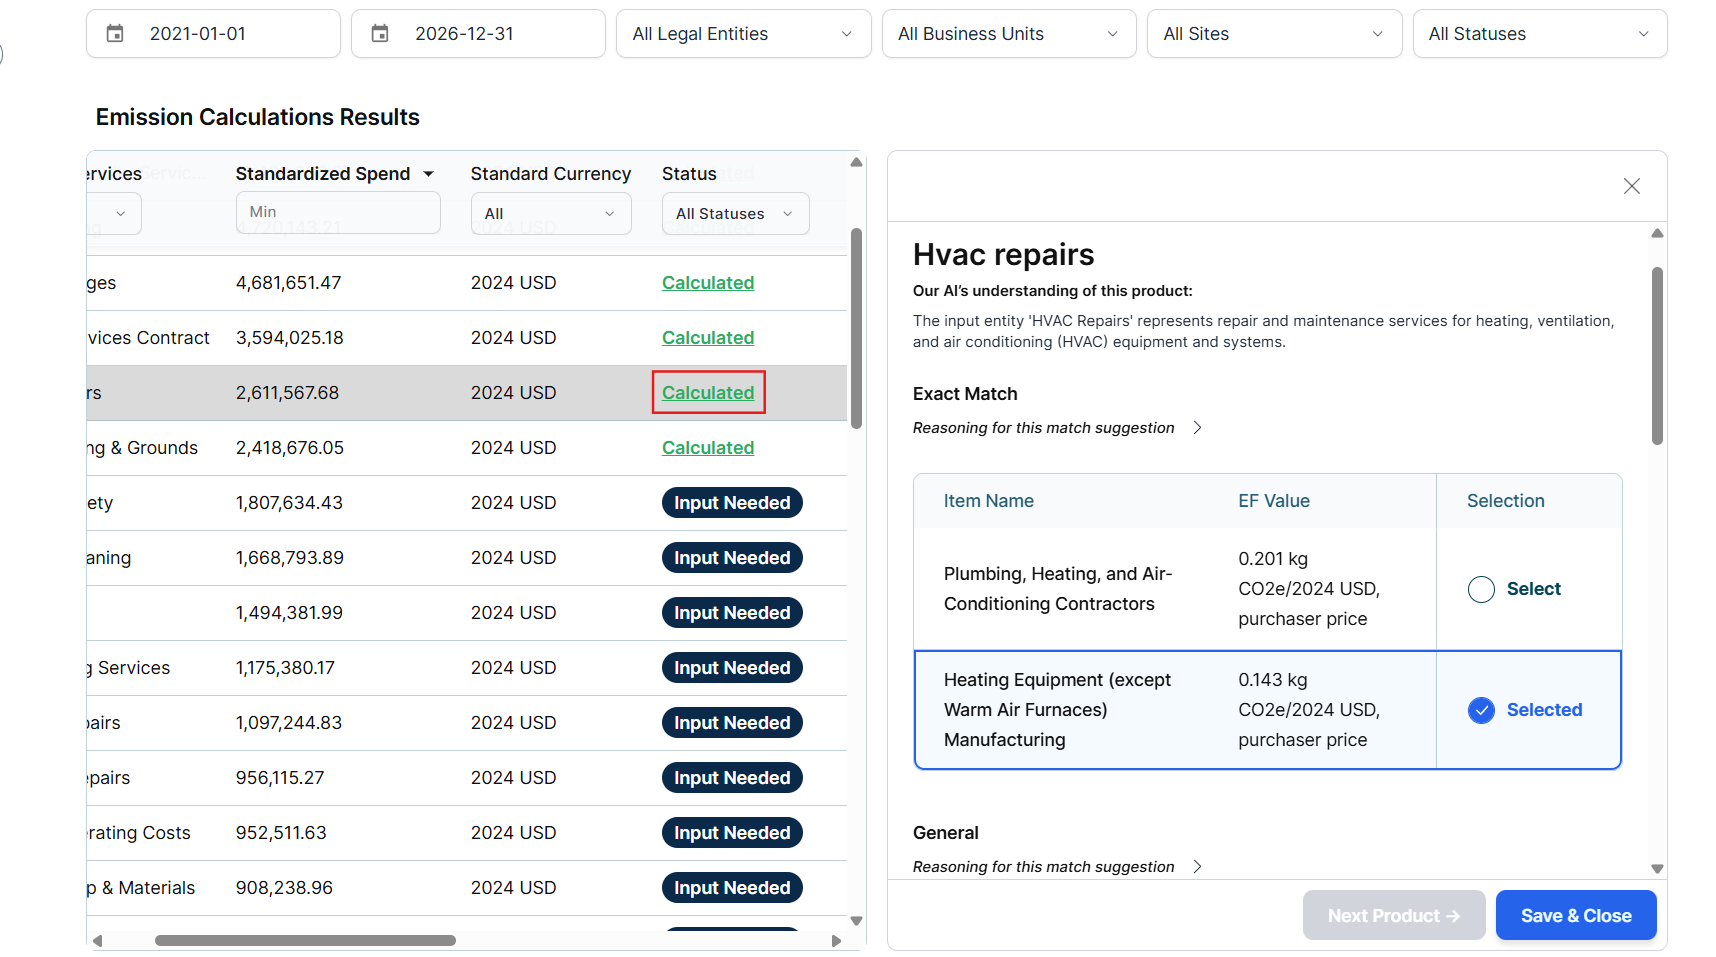
Task: Click the results table scroll-up arrow
Action: 856,162
